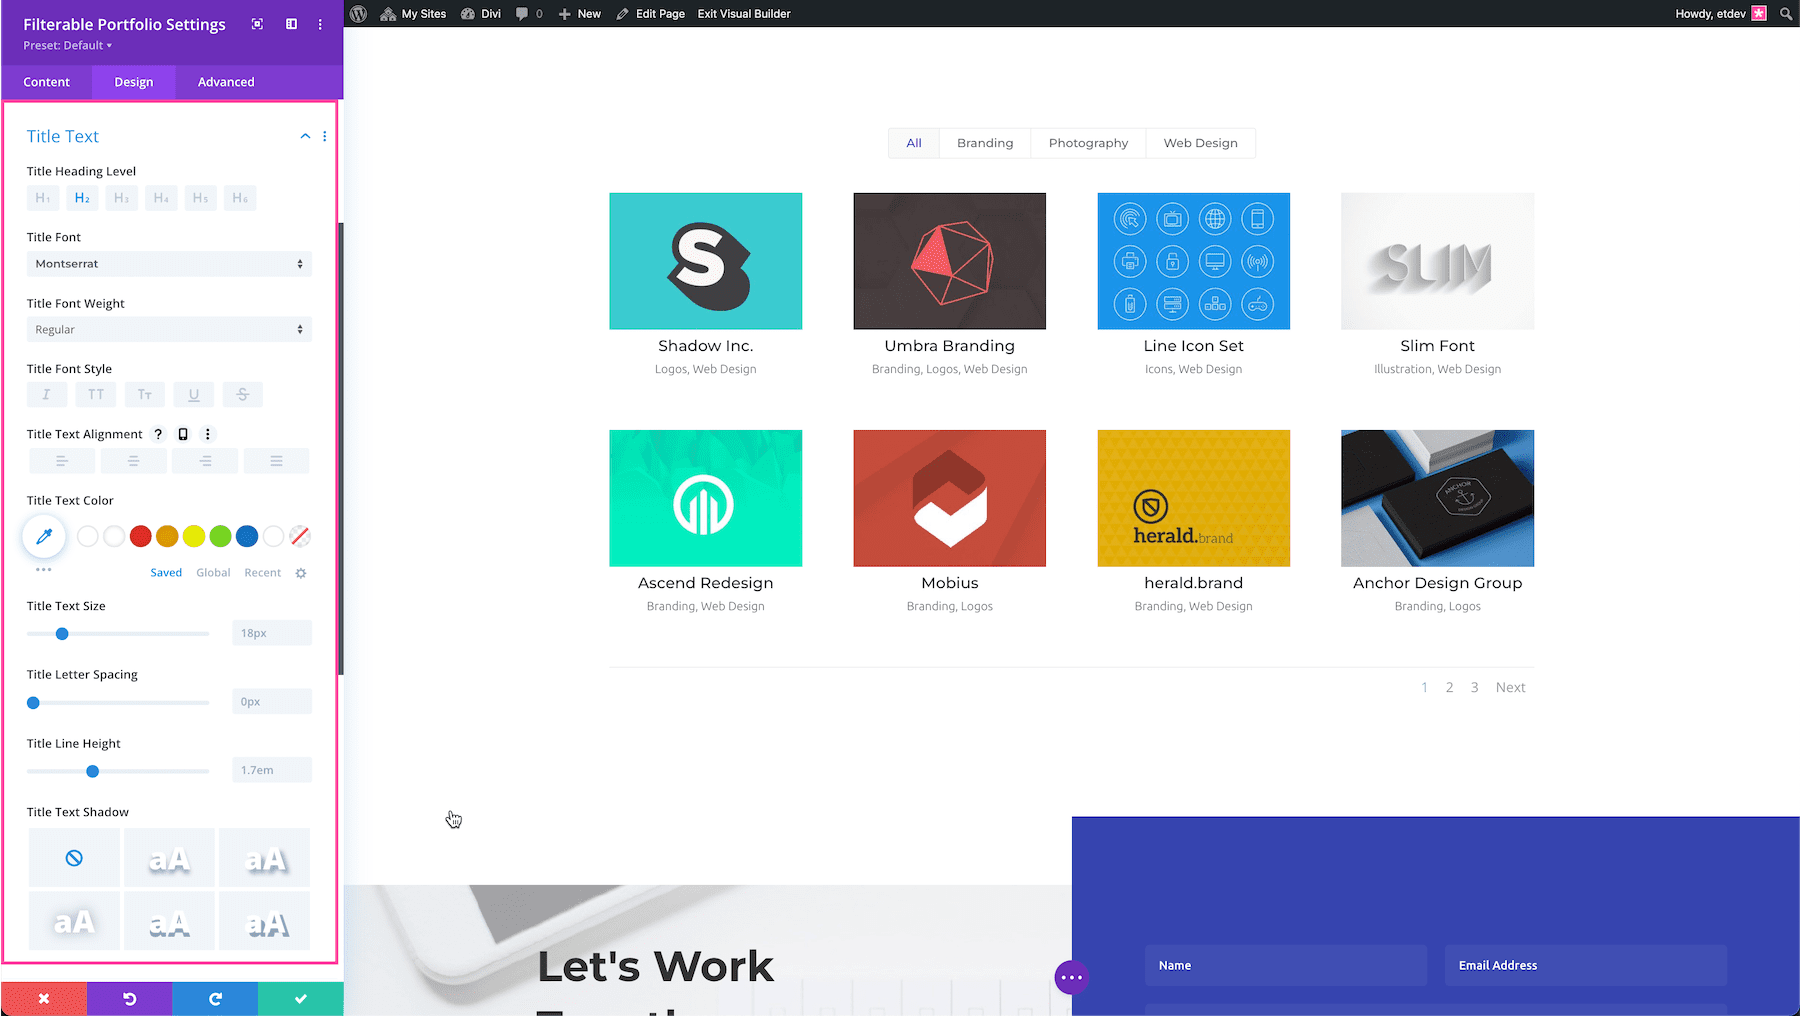Select the H4 heading level
The width and height of the screenshot is (1800, 1016).
[160, 197]
